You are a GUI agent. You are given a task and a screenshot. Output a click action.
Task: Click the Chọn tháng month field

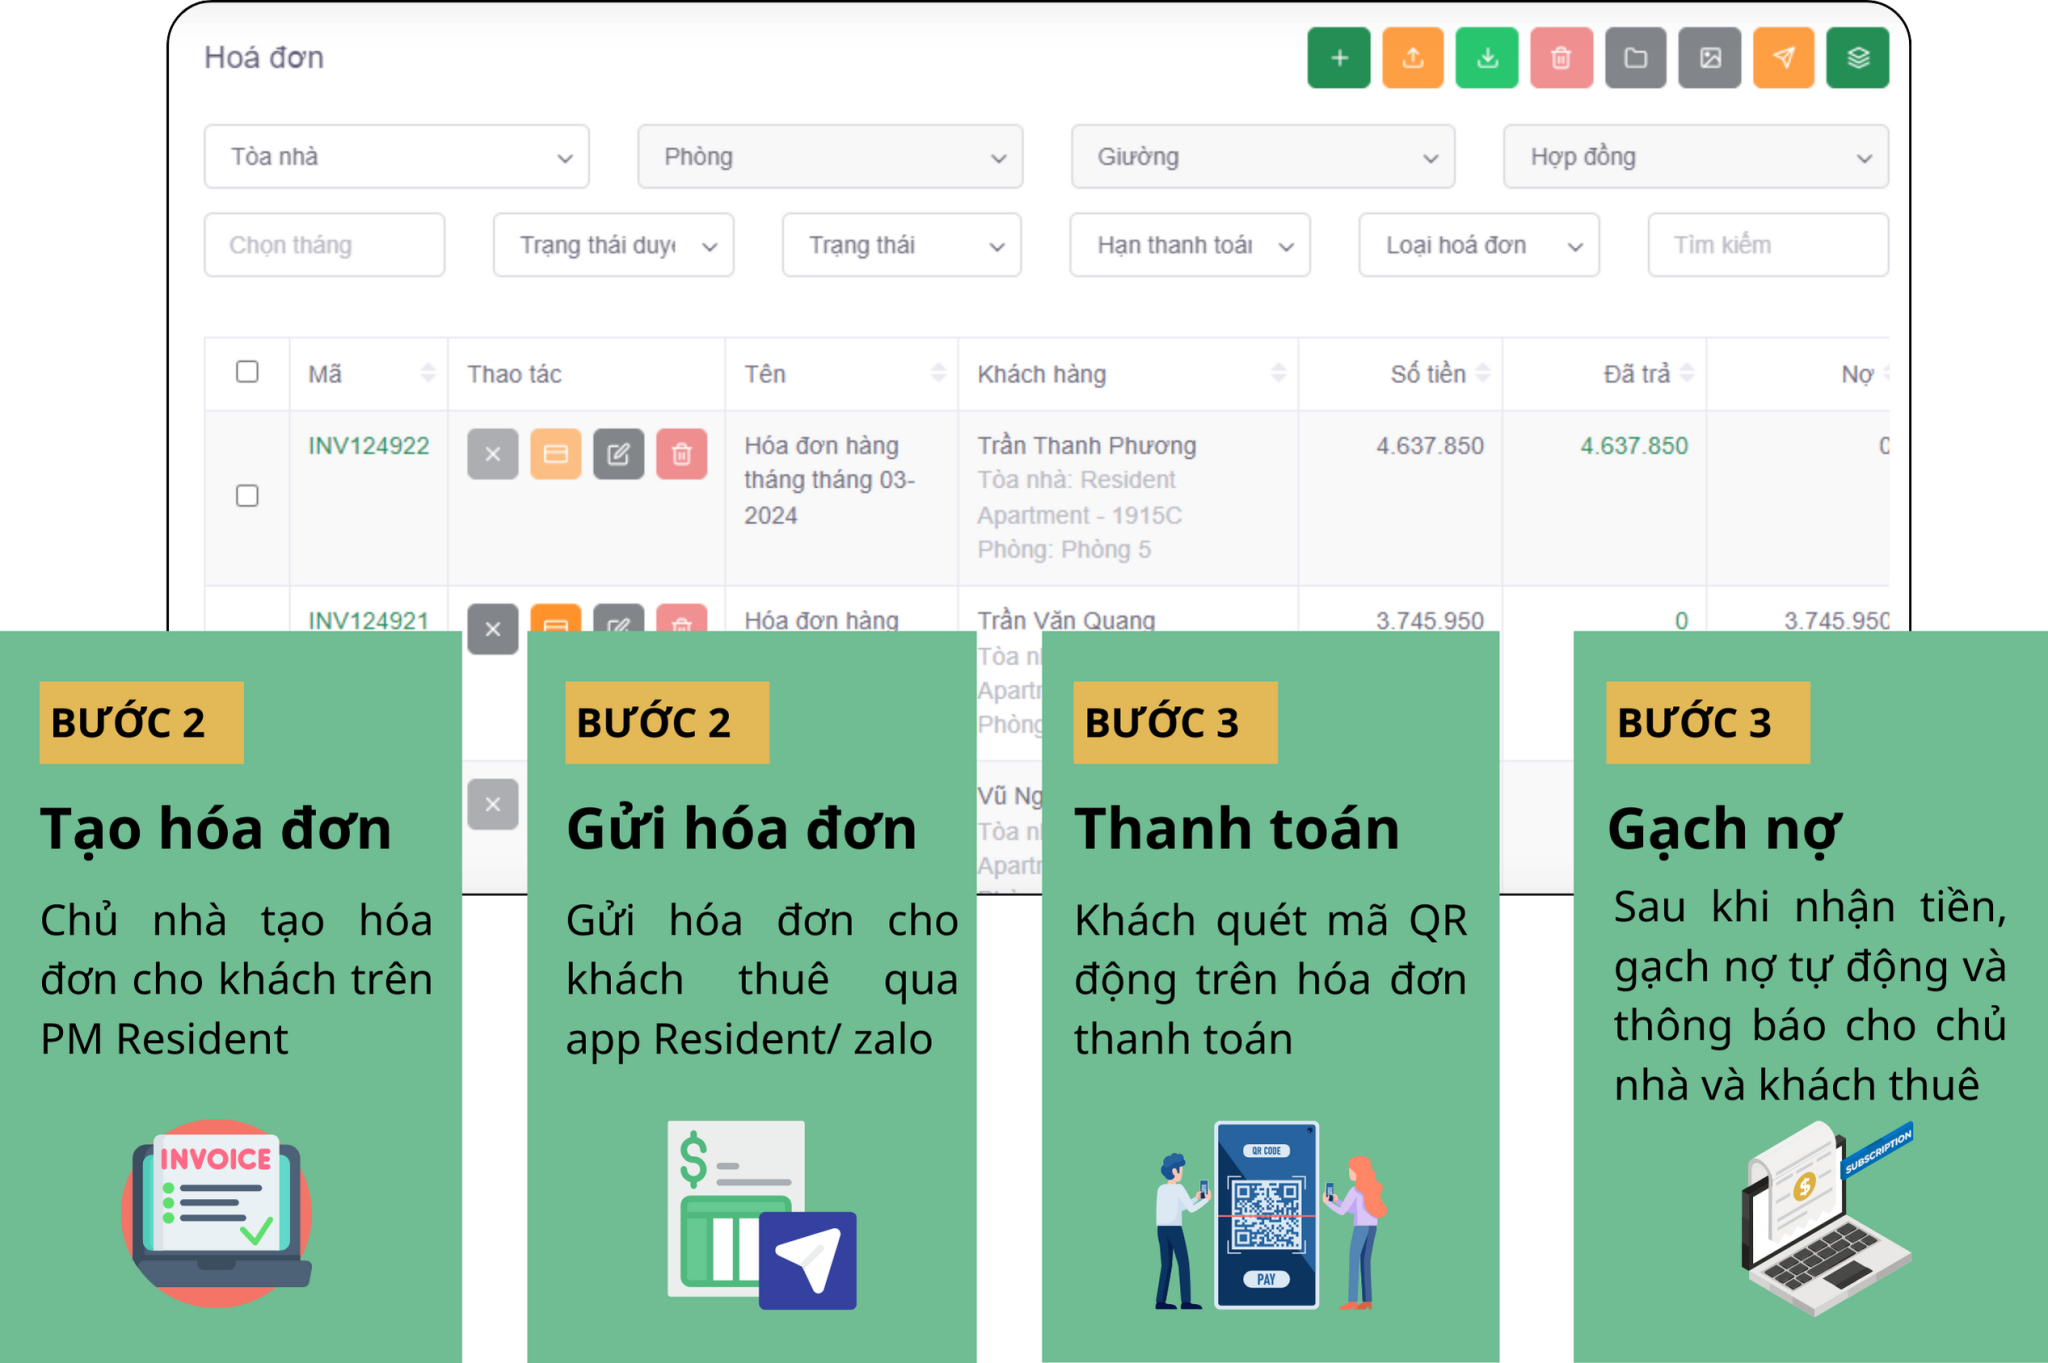324,245
